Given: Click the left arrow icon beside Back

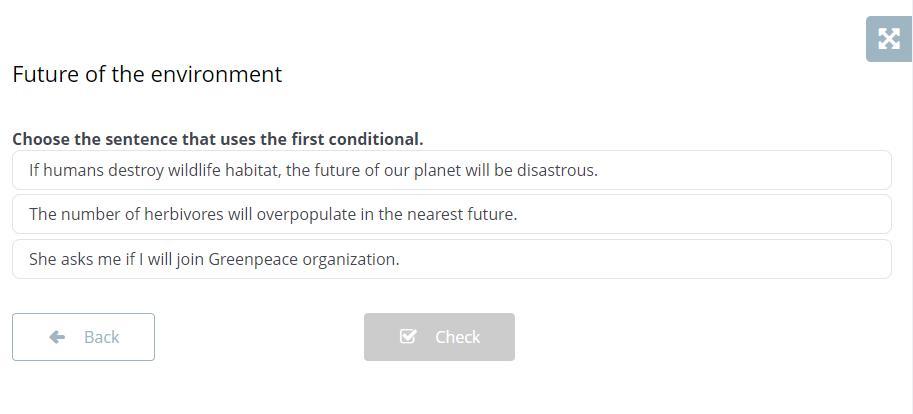Looking at the screenshot, I should pos(57,337).
